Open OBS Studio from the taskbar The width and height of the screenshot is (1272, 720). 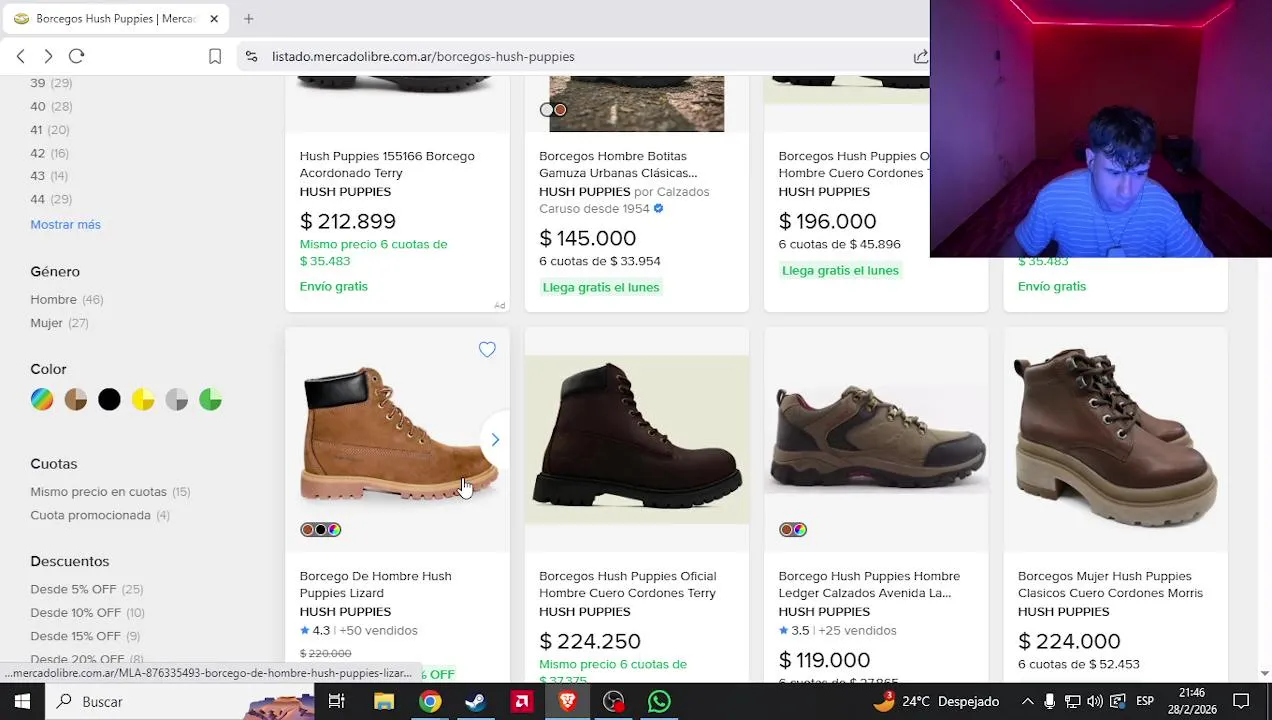(613, 702)
